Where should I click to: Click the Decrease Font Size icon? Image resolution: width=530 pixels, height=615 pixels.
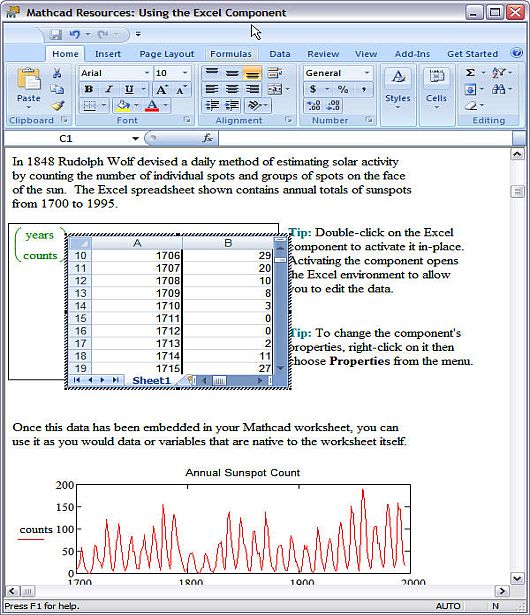point(181,89)
